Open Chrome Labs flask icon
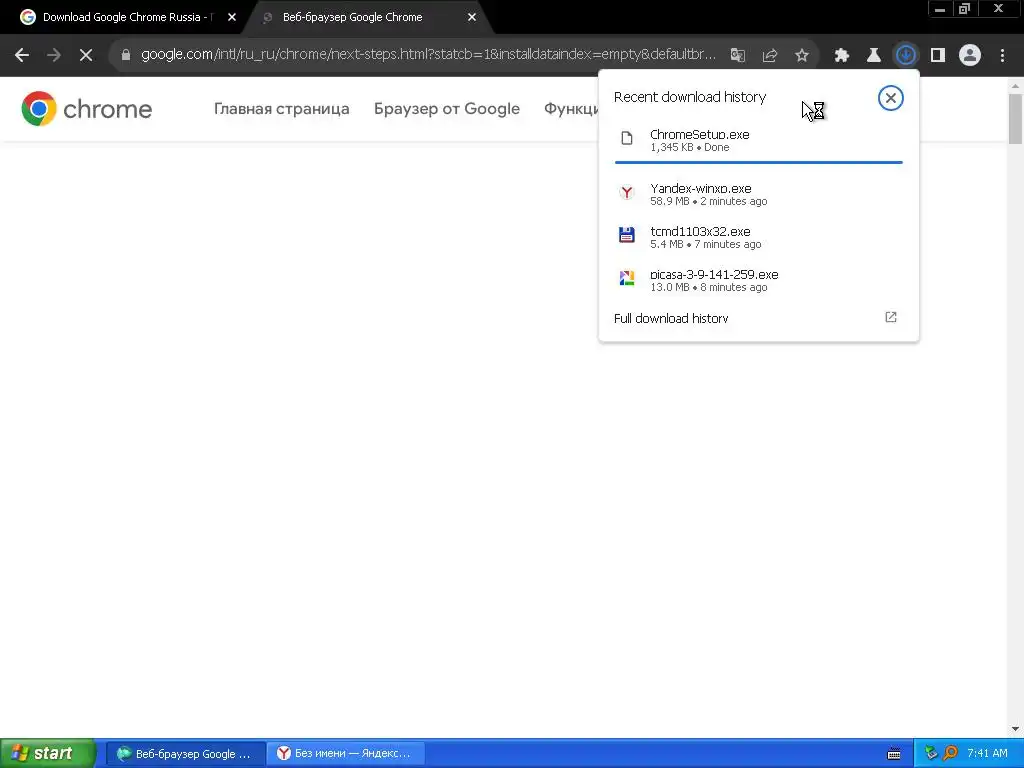This screenshot has height=768, width=1024. [874, 55]
